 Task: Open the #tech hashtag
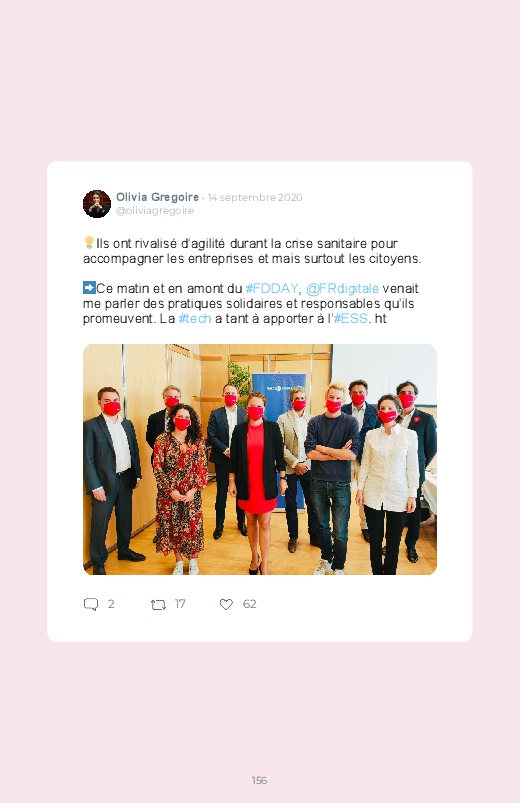(x=195, y=319)
